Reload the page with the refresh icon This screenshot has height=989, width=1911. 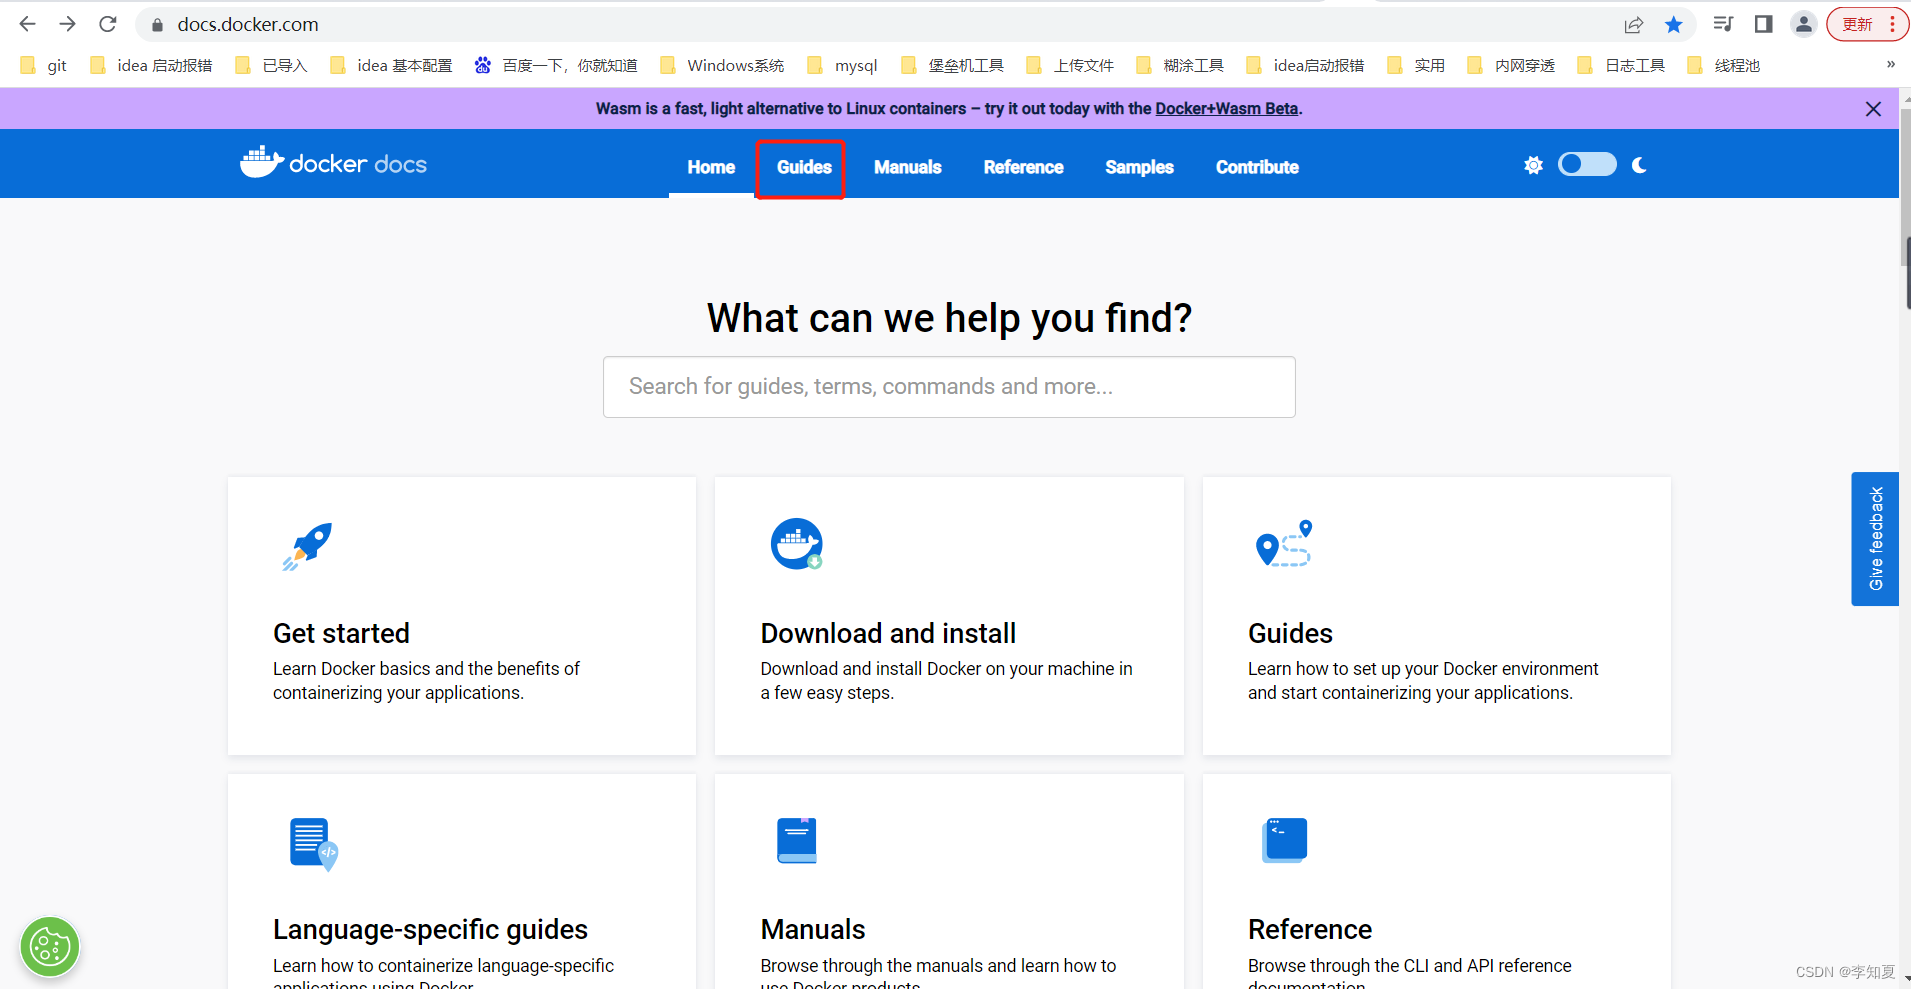tap(108, 24)
